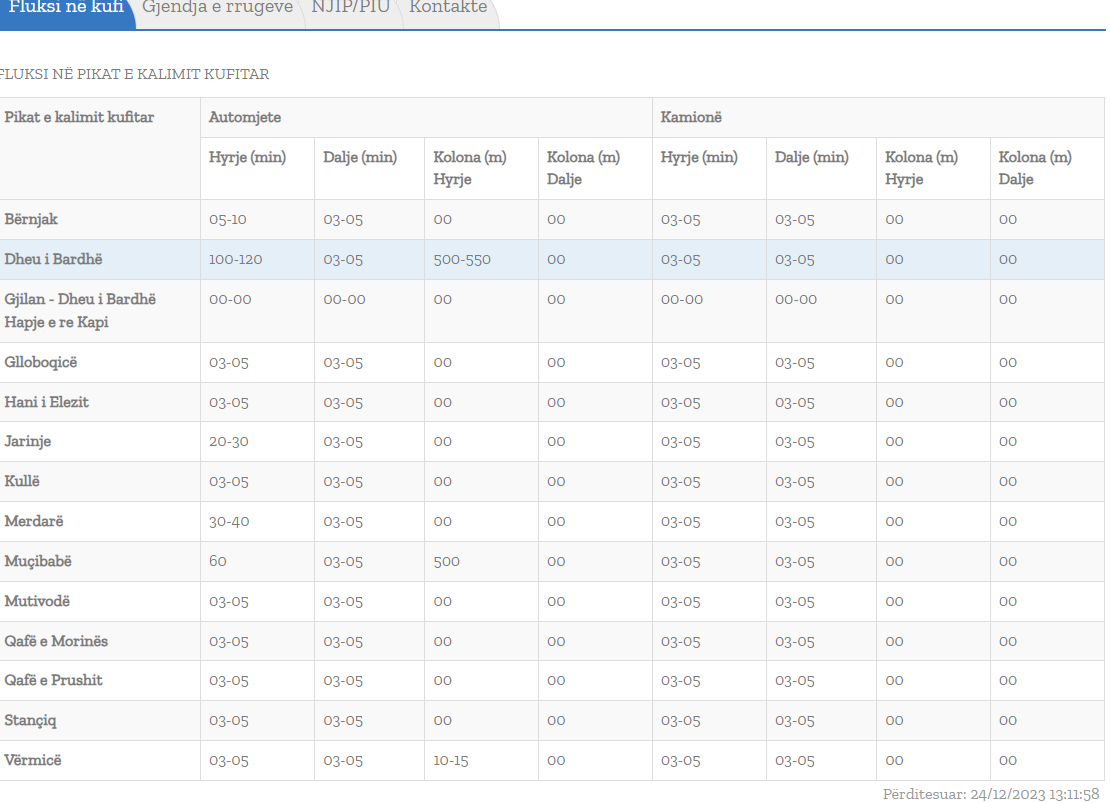Click the Hani i Elezit row label

(47, 402)
